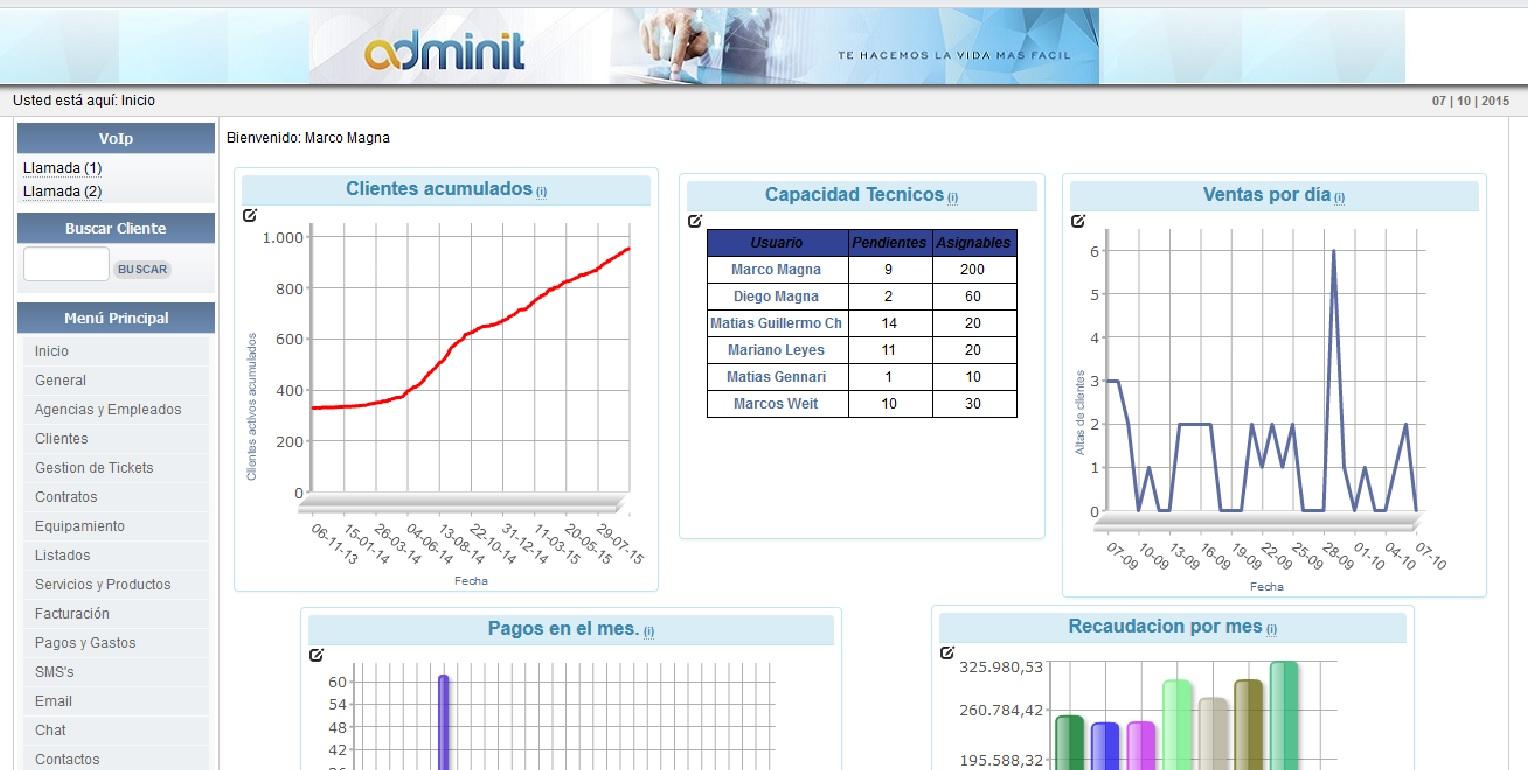Open info (i) link beside Recaudacion por mes

coord(1271,629)
